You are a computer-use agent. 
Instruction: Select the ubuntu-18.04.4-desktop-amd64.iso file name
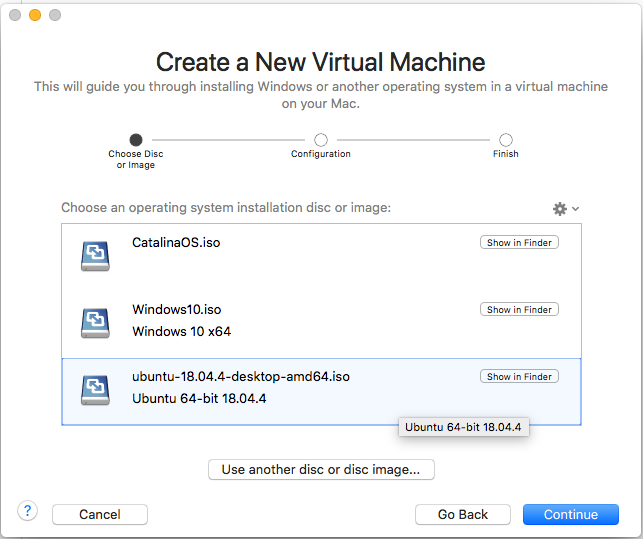[241, 377]
